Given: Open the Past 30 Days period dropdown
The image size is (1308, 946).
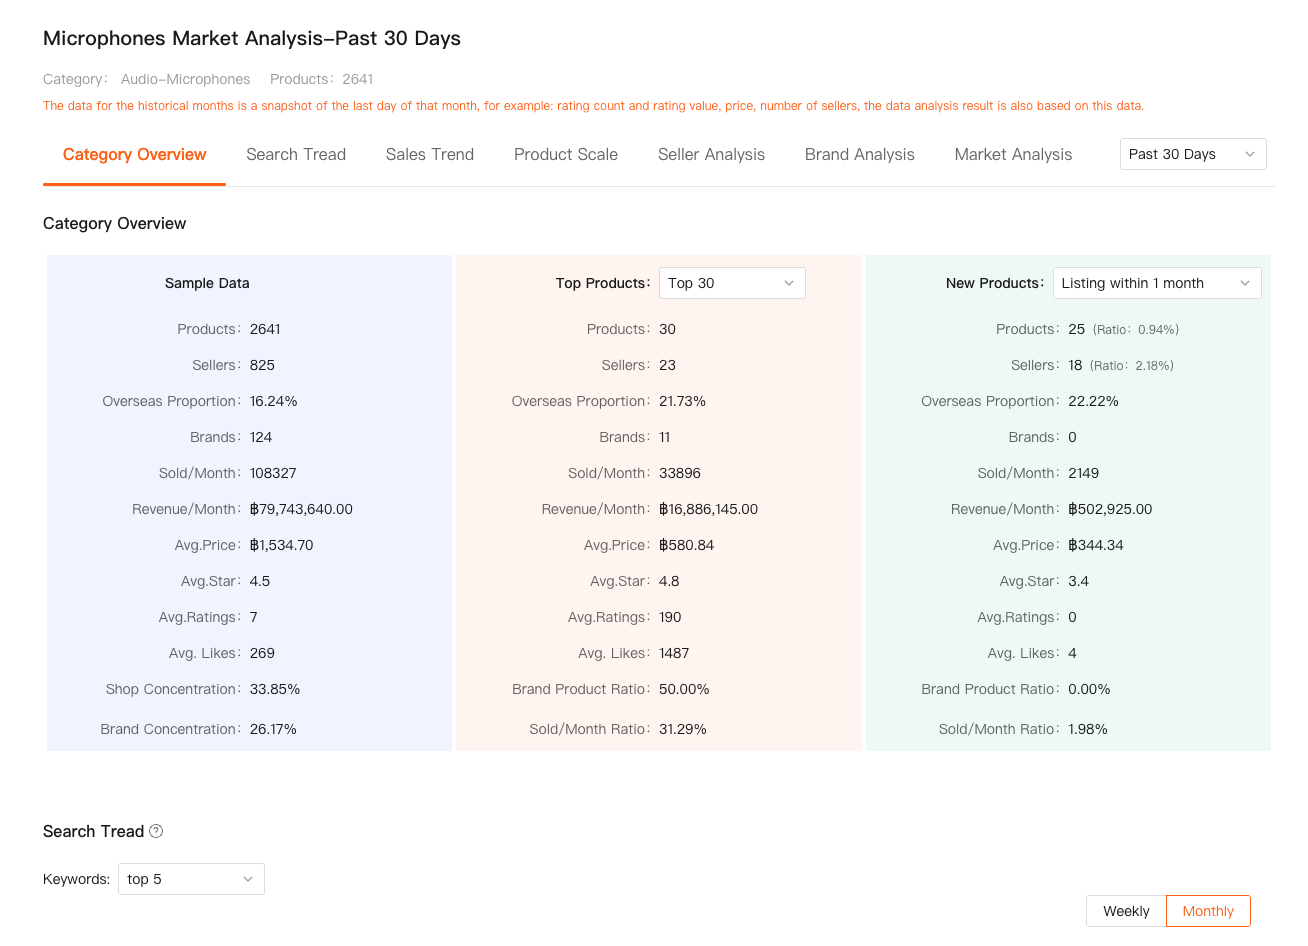Looking at the screenshot, I should [x=1192, y=154].
